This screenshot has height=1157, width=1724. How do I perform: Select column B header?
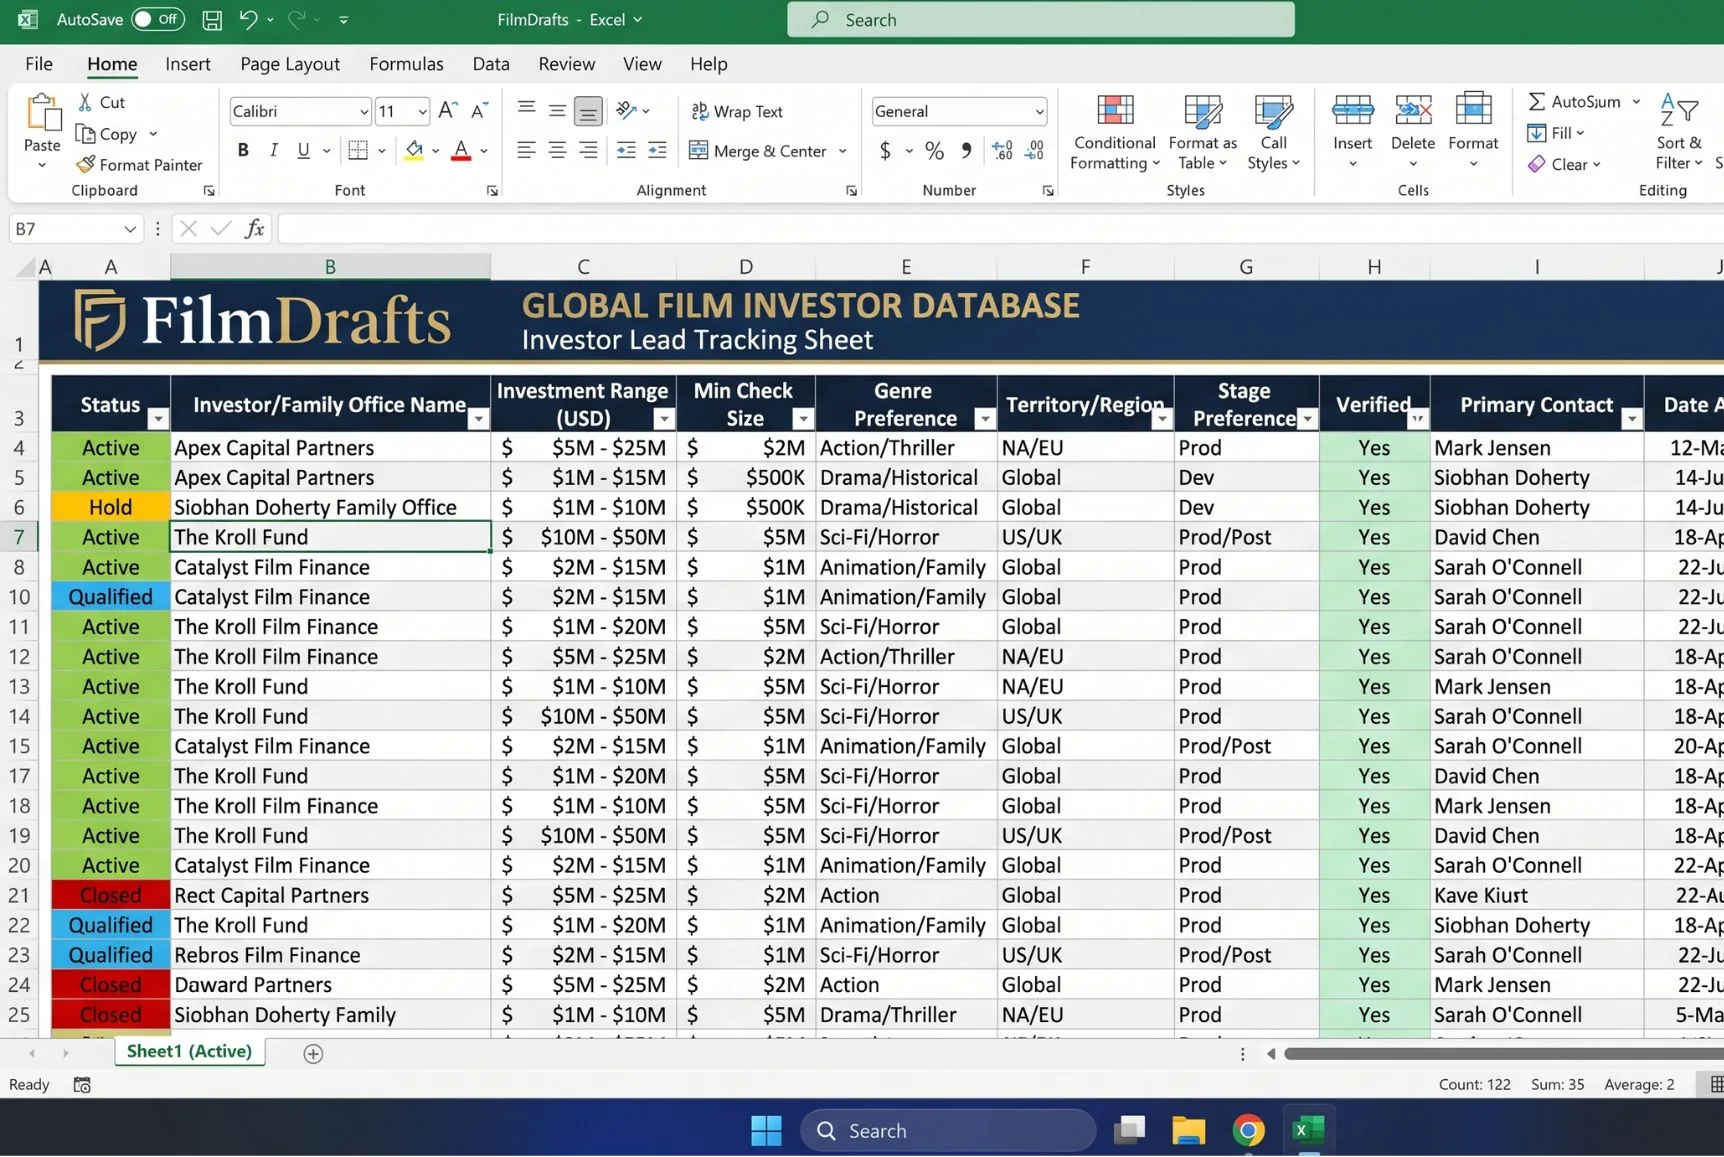tap(330, 266)
